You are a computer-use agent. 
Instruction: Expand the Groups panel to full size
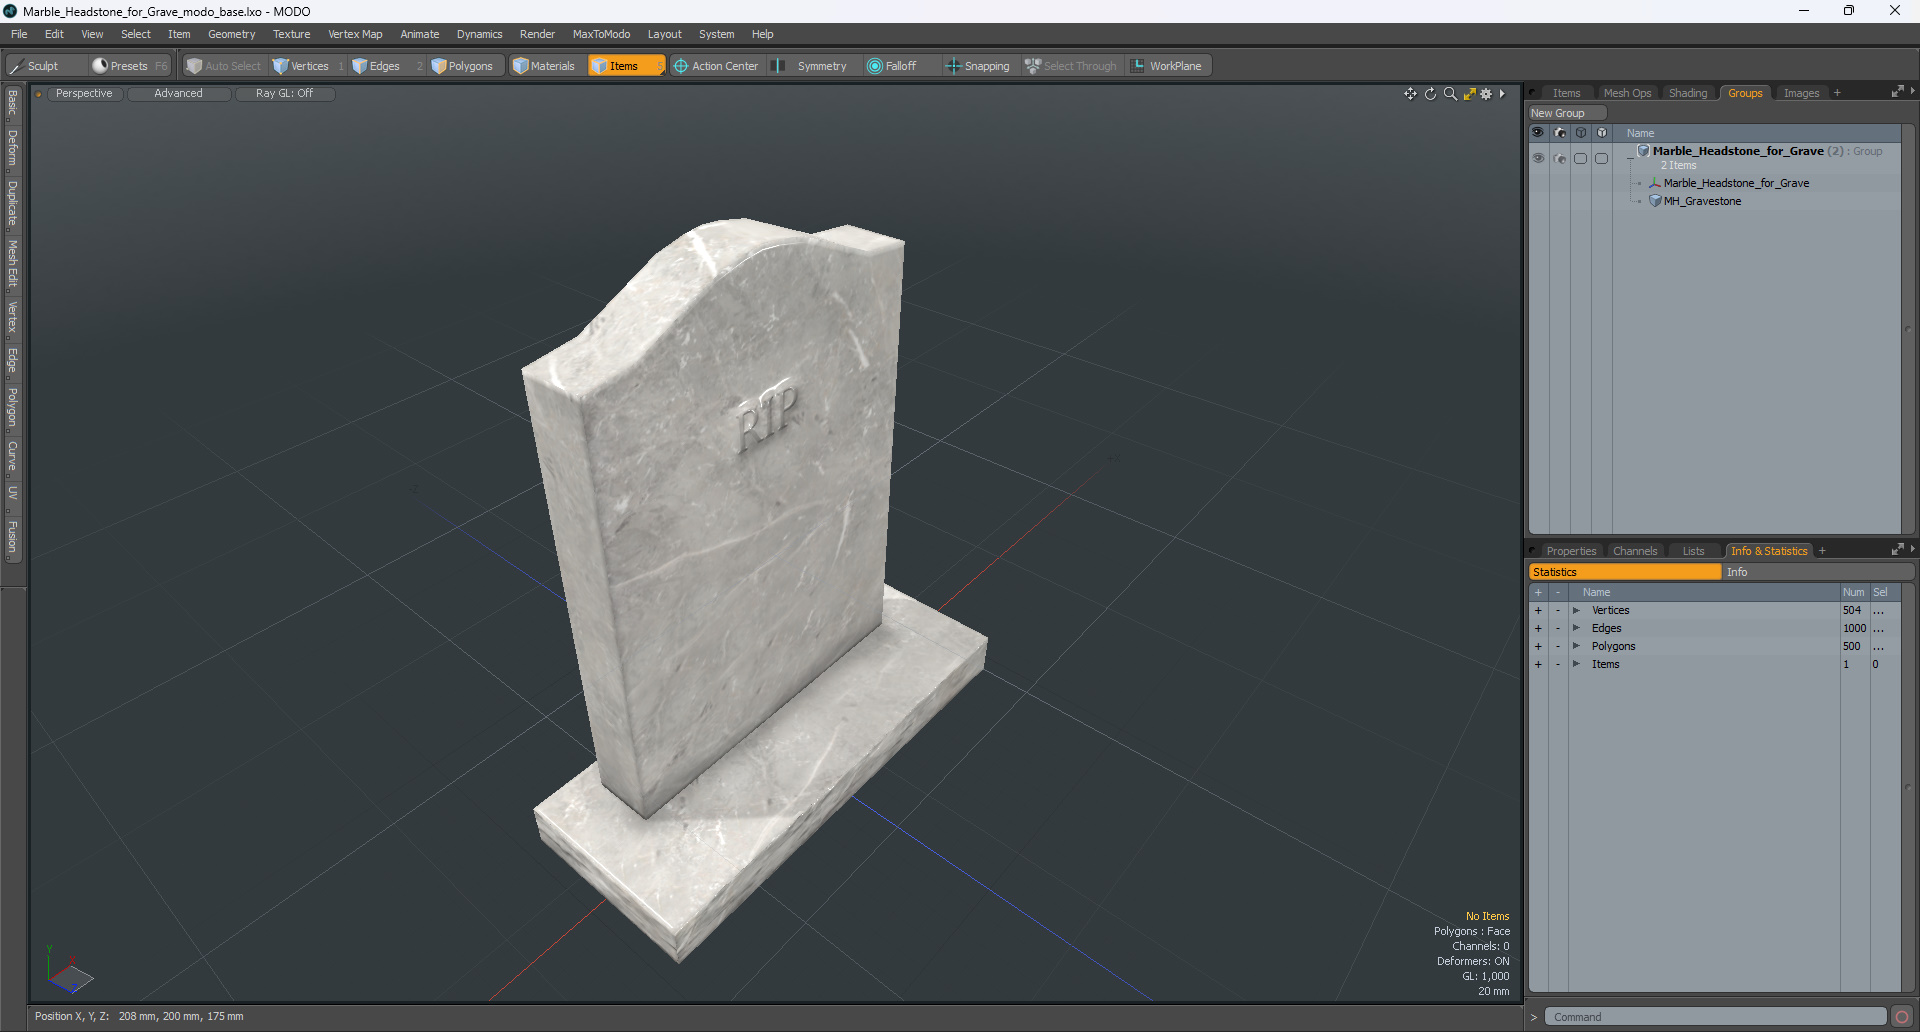tap(1897, 91)
